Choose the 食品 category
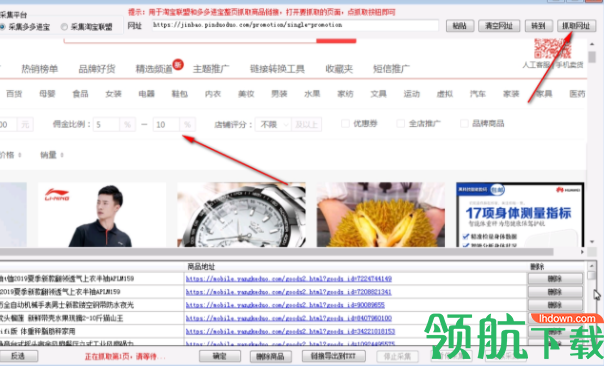 coord(81,94)
